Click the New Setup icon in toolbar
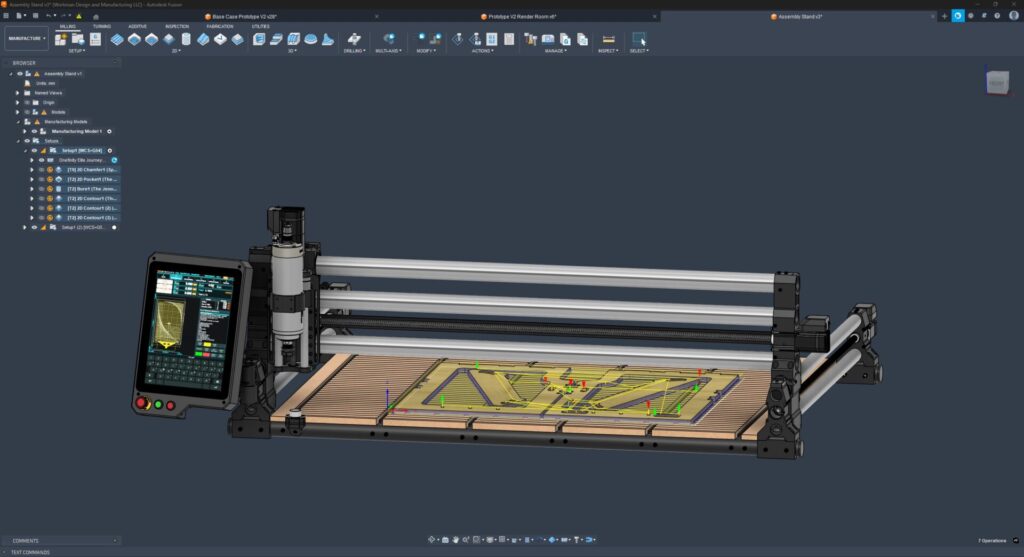 click(x=61, y=39)
